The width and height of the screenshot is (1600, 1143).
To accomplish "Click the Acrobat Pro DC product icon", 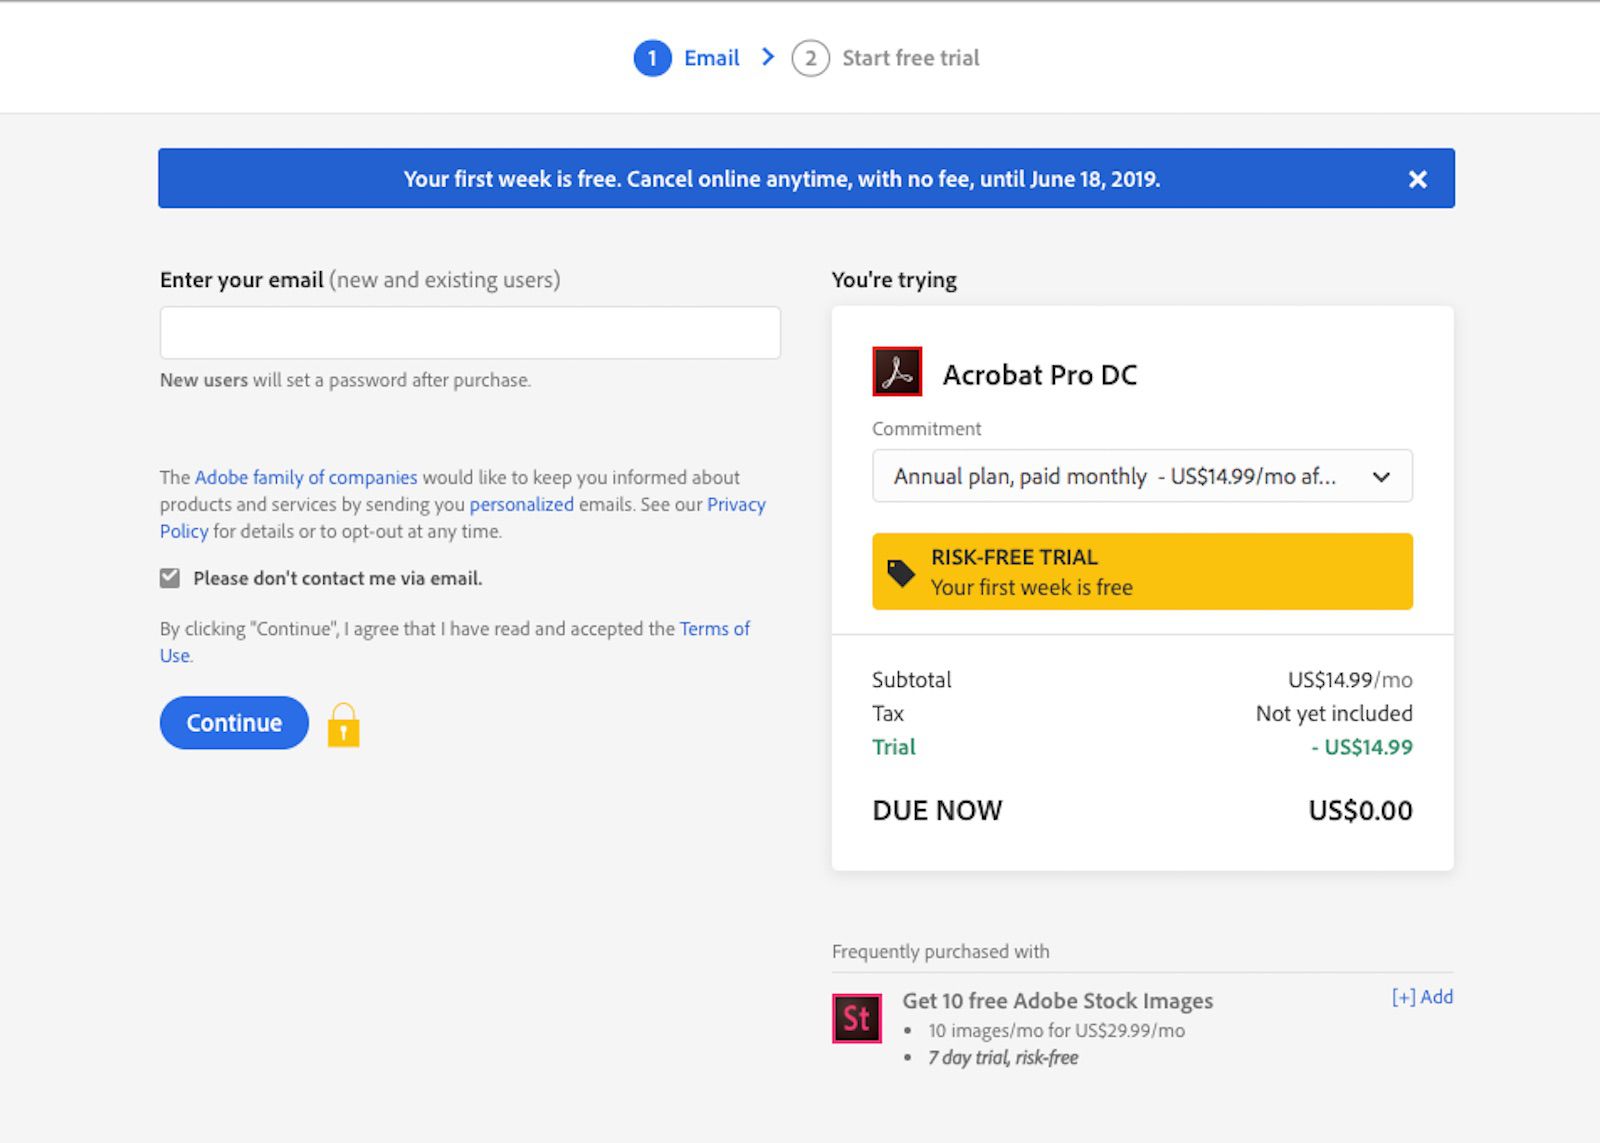I will click(897, 372).
